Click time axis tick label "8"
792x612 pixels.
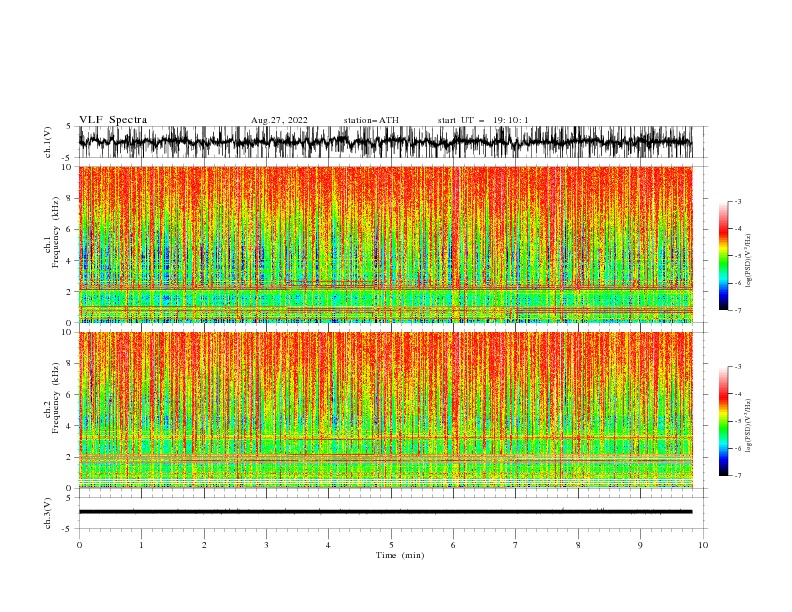tap(578, 545)
